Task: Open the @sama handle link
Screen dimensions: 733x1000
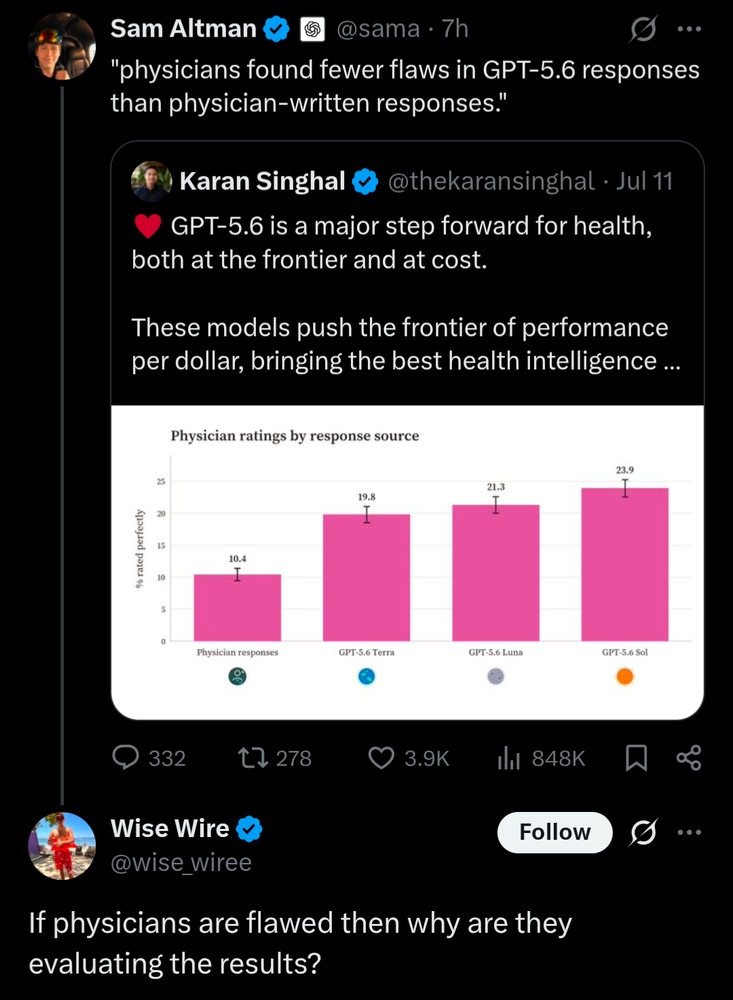Action: pos(378,29)
